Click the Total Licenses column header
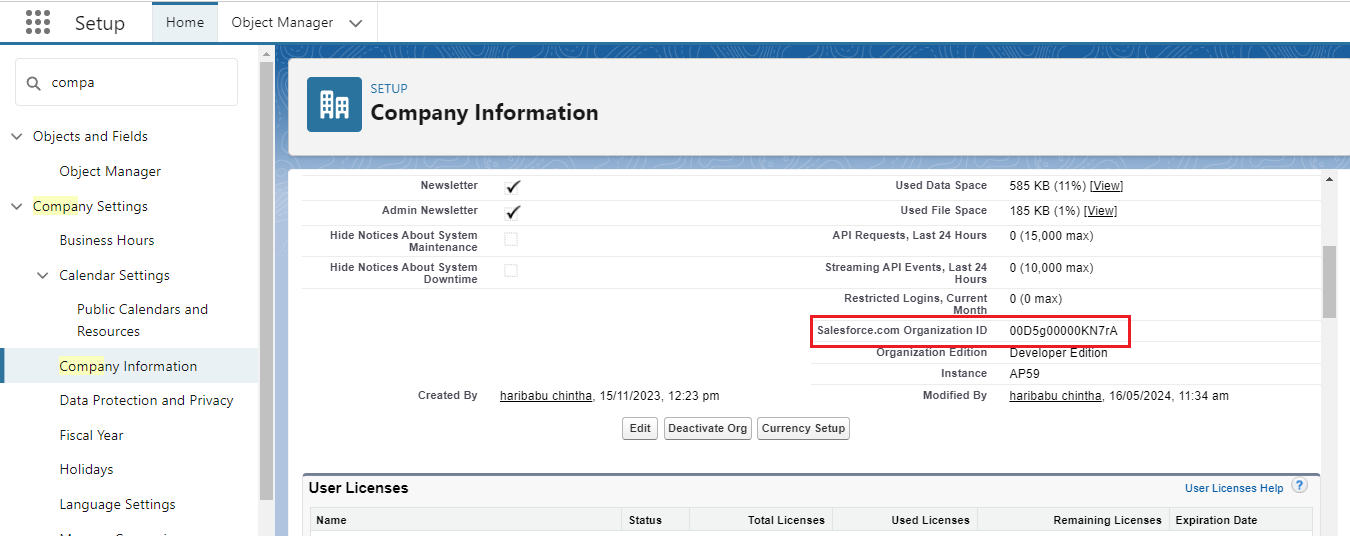 point(761,520)
